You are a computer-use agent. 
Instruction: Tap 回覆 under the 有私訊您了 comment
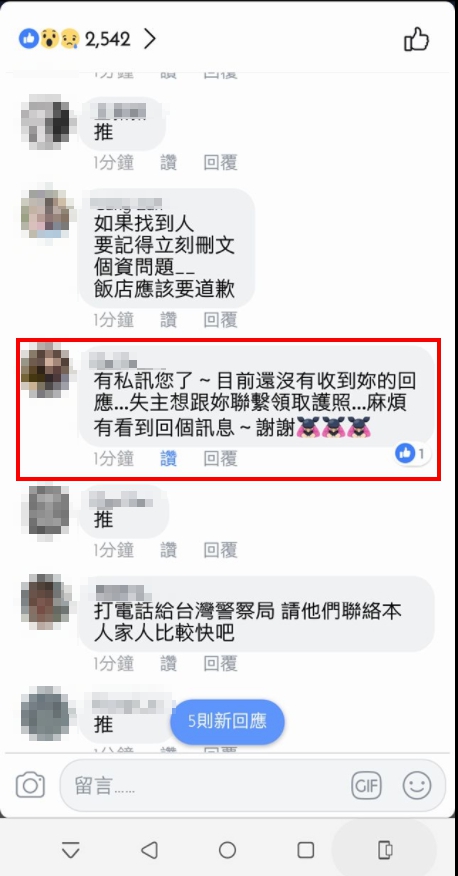[221, 459]
